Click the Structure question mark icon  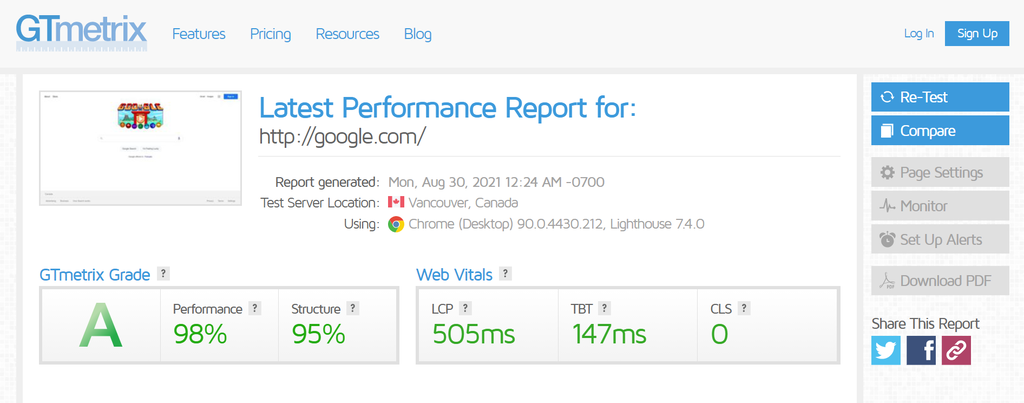pyautogui.click(x=352, y=309)
